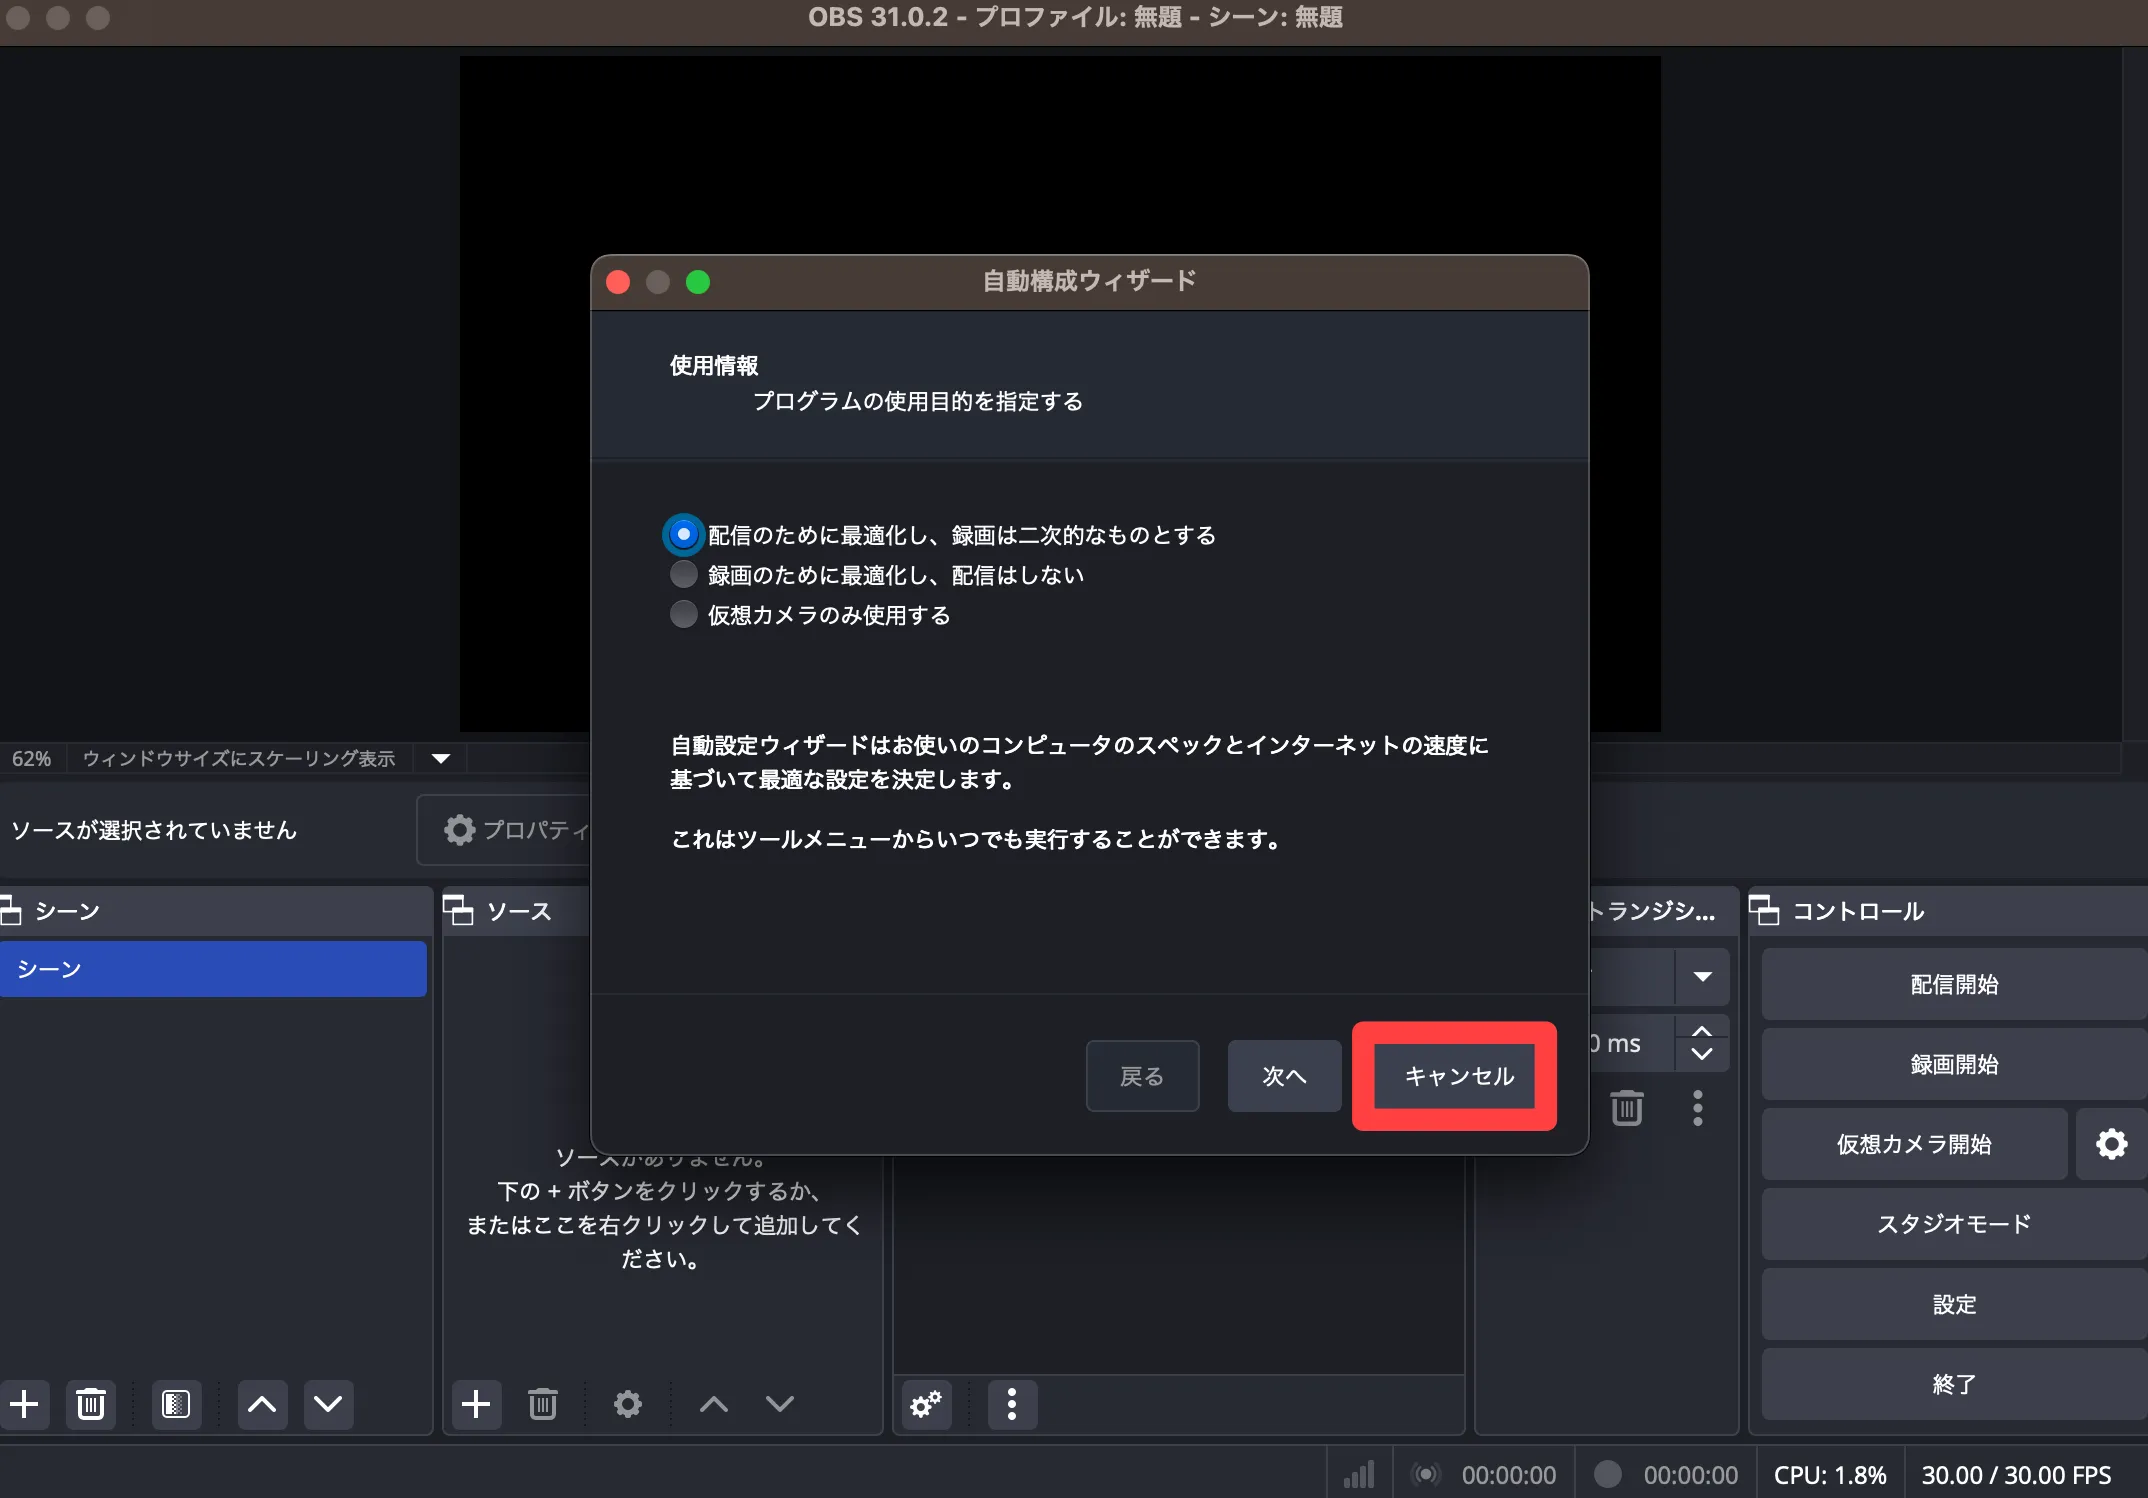
Task: Open audio mixer three-dot menu
Action: coord(1012,1404)
